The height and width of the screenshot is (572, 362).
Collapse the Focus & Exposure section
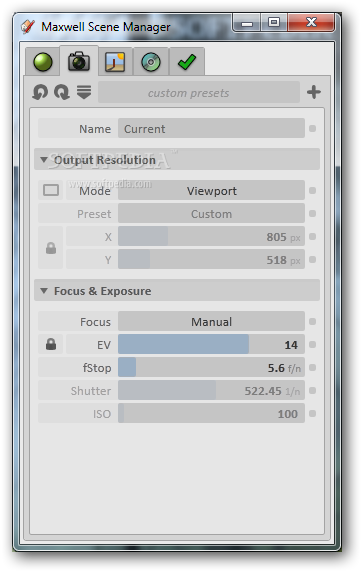(44, 291)
